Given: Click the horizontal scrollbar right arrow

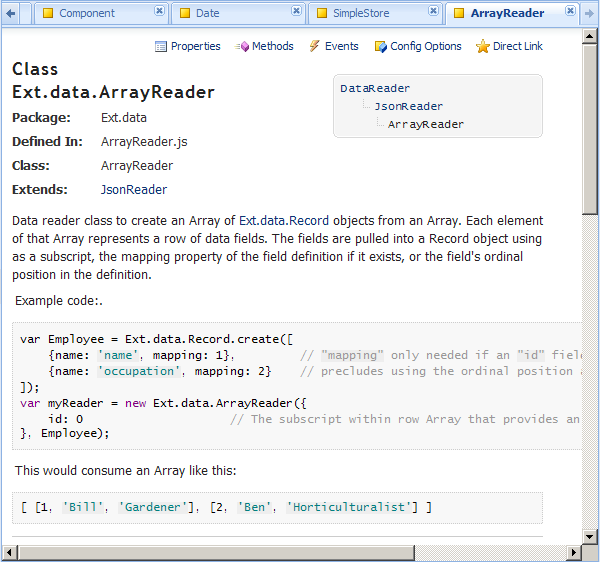Looking at the screenshot, I should pyautogui.click(x=574, y=552).
